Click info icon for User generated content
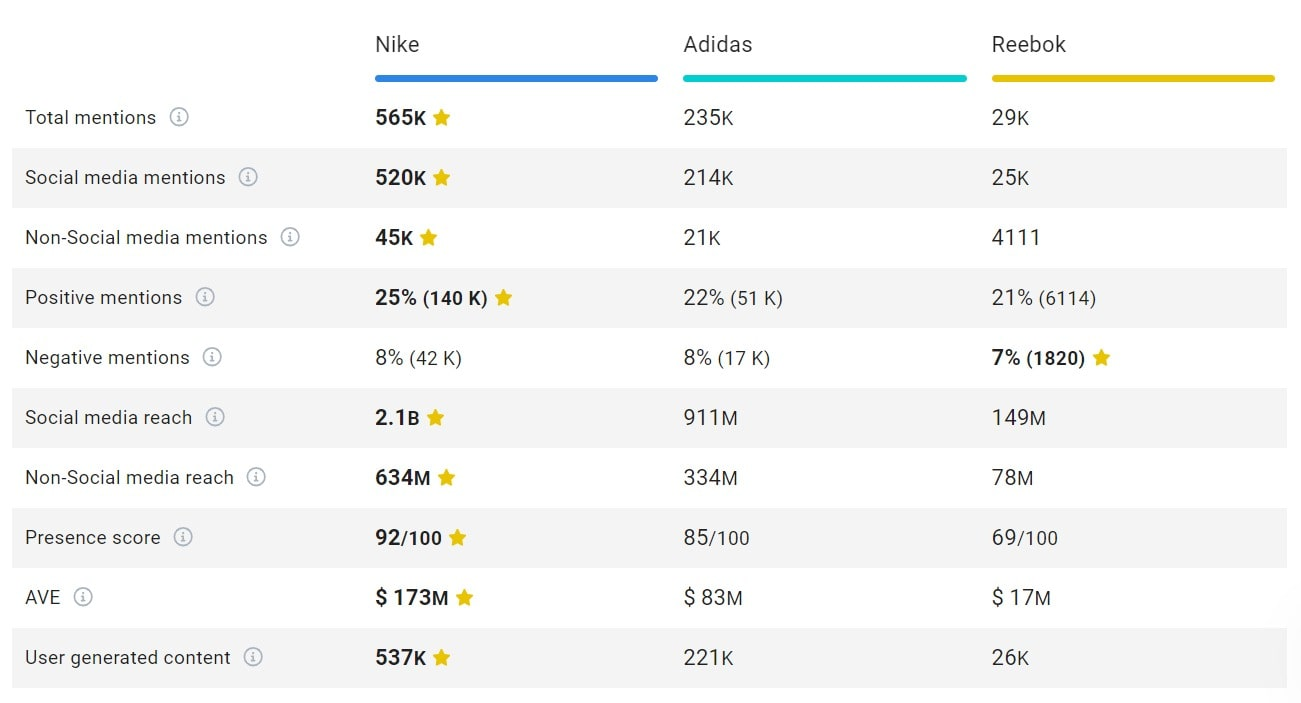 coord(253,657)
